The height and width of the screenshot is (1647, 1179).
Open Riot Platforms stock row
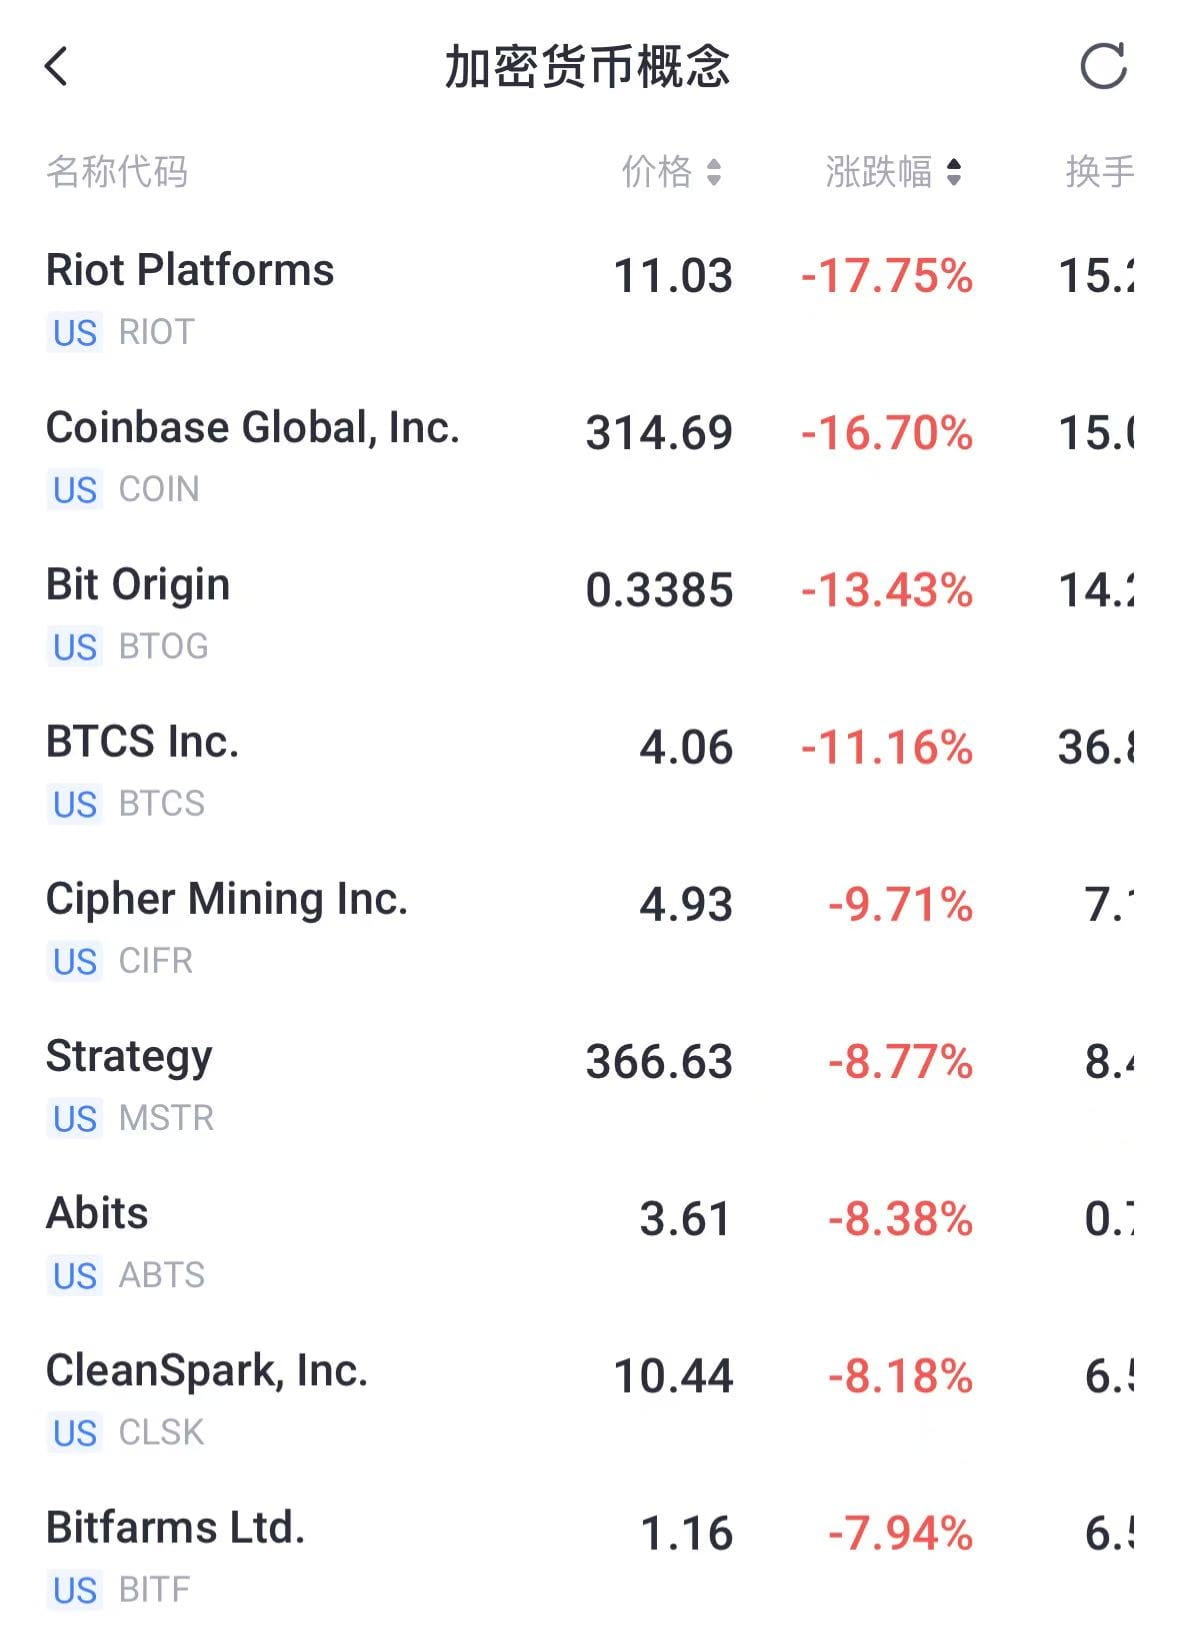pyautogui.click(x=589, y=300)
